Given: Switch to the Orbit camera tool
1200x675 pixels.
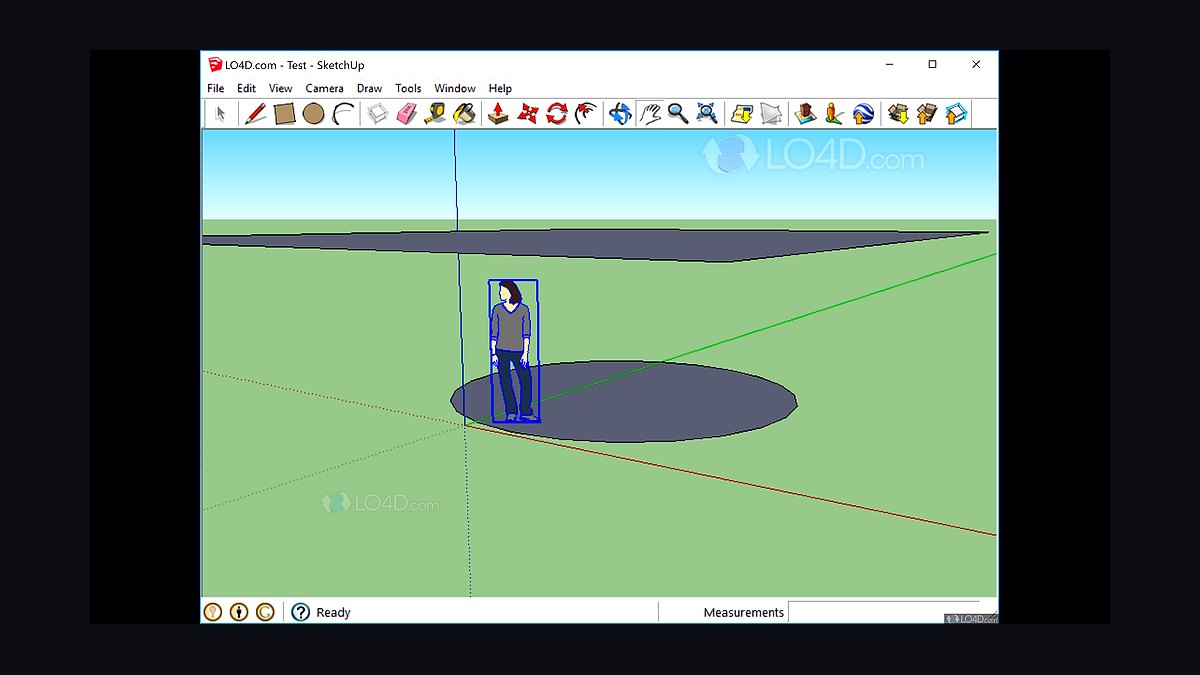Looking at the screenshot, I should tap(621, 114).
